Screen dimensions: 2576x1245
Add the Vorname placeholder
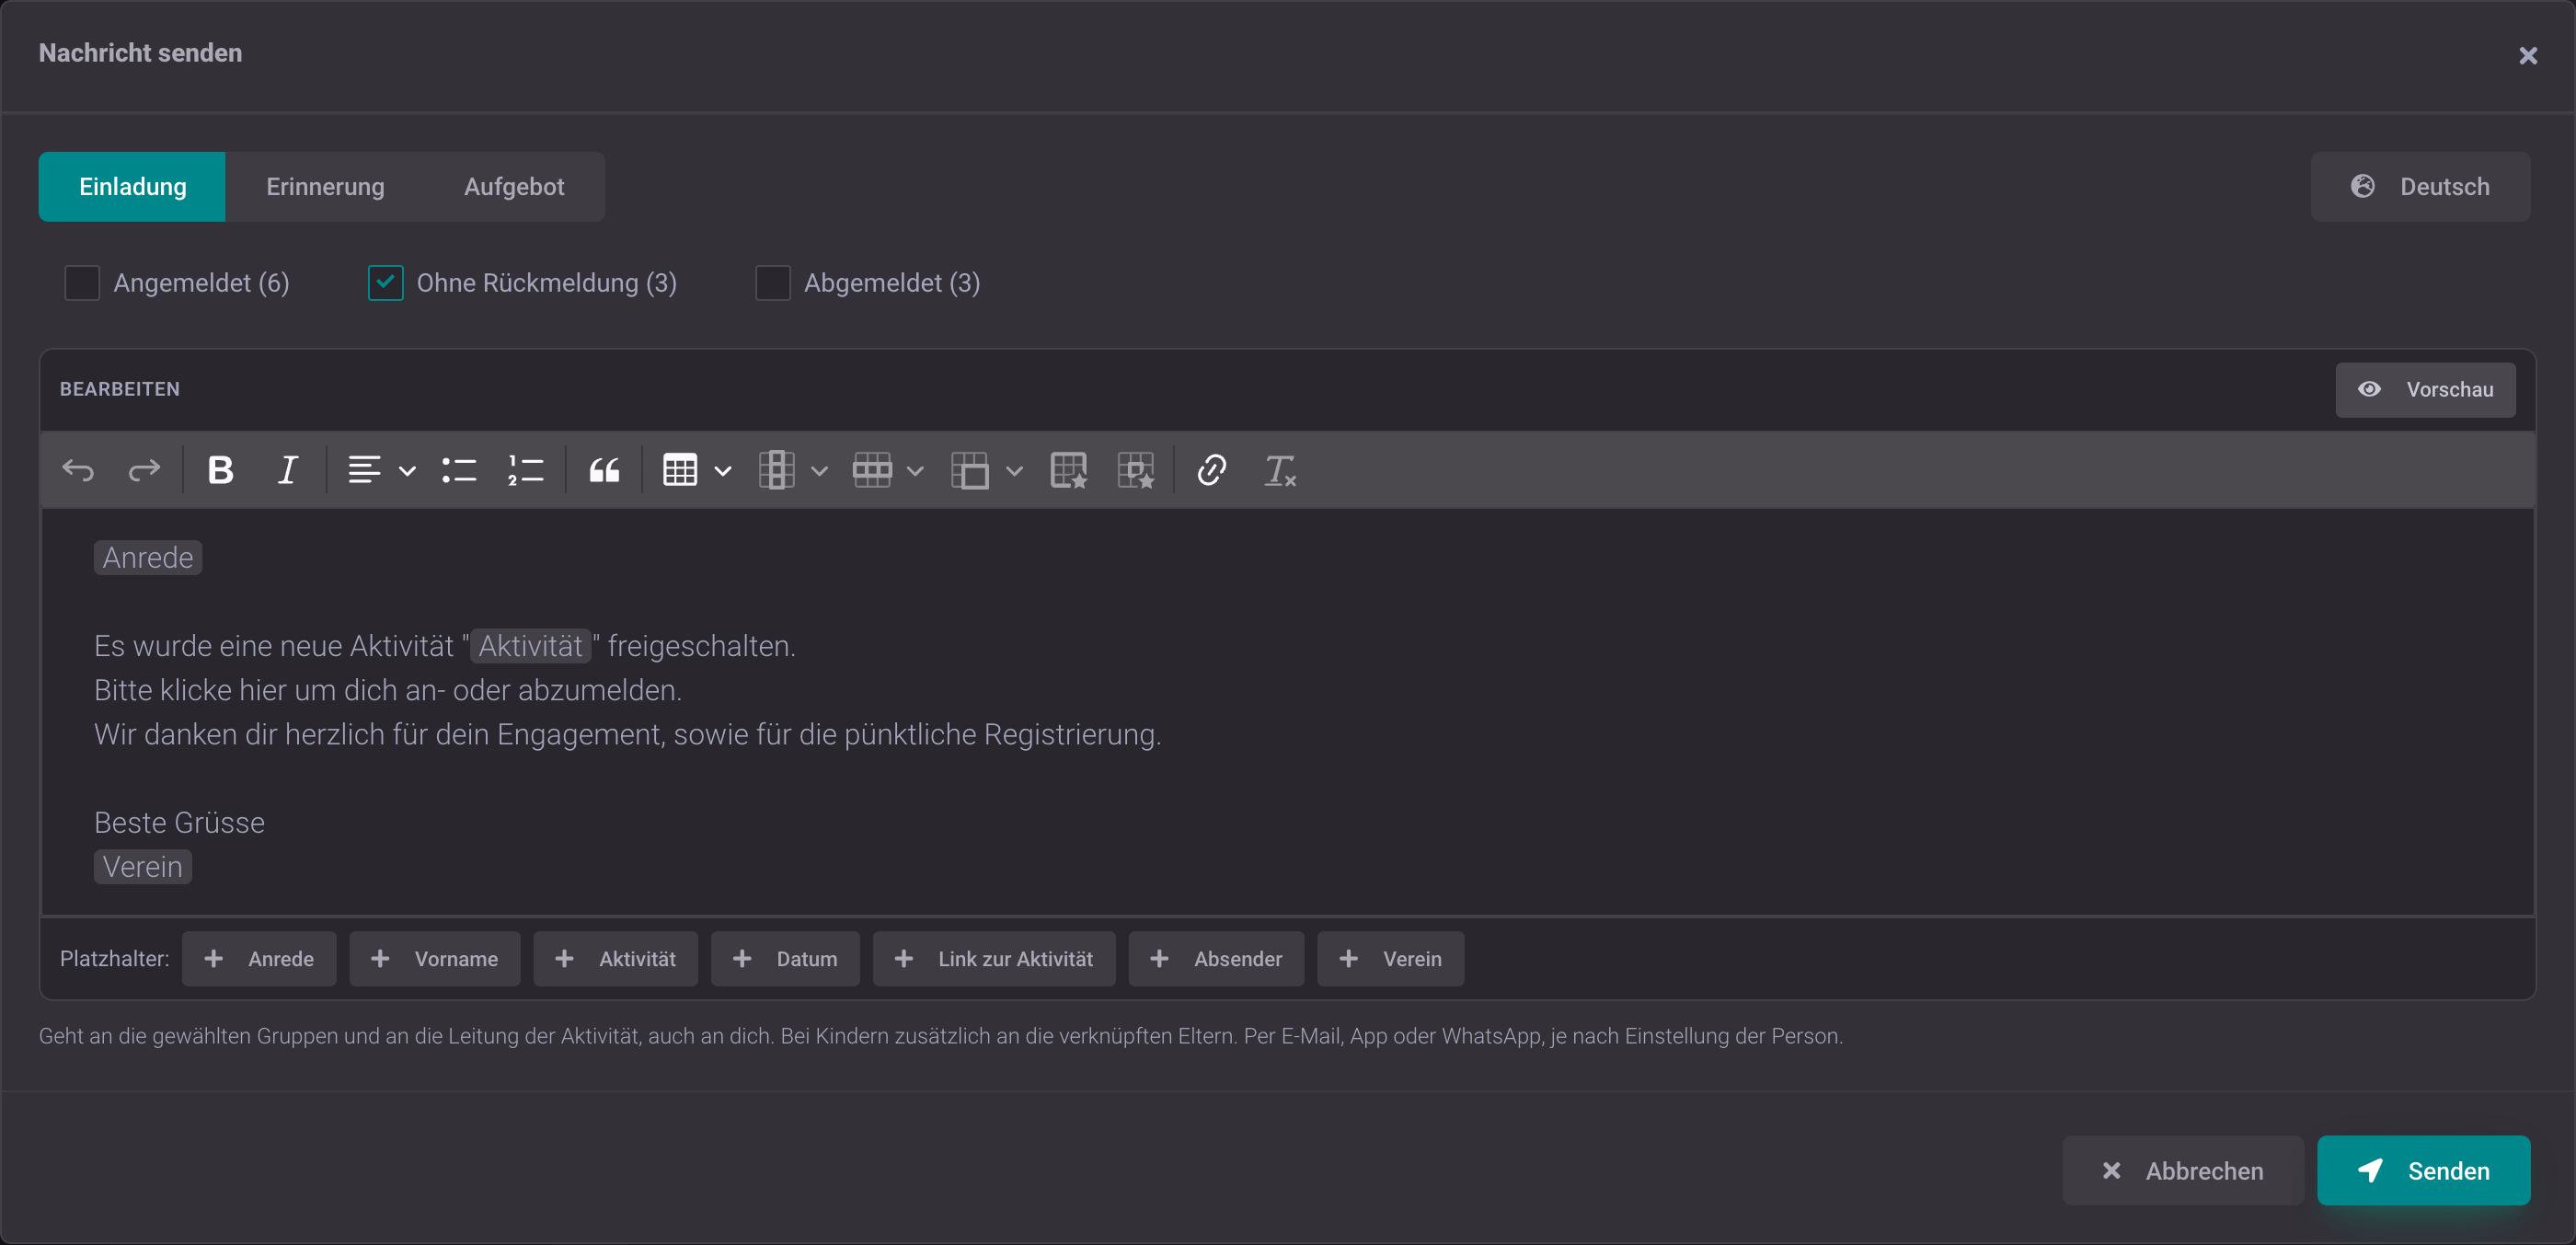tap(435, 959)
